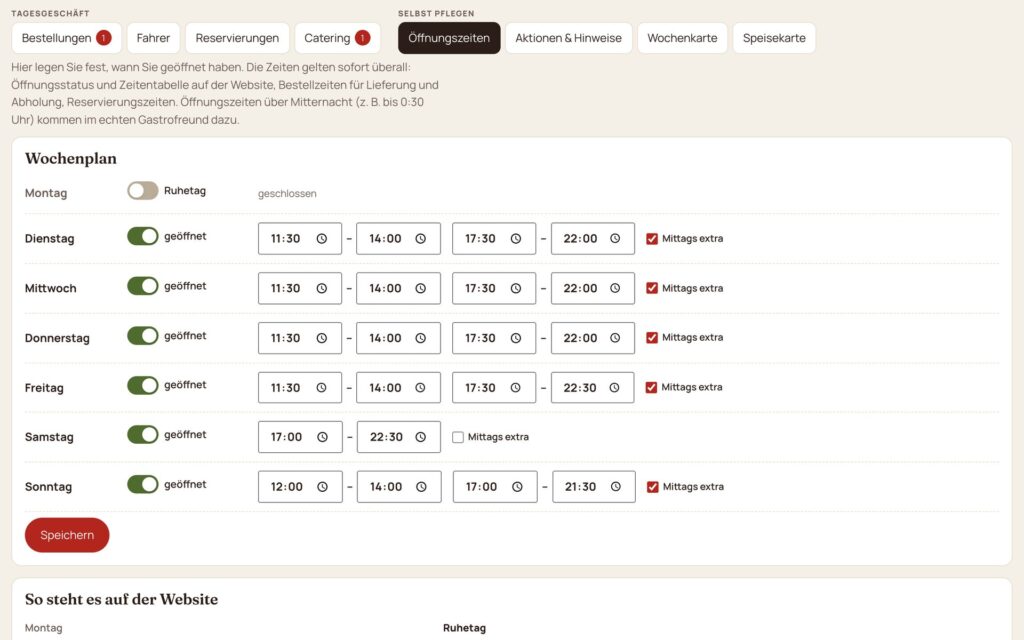Uncheck Mittags extra for Donnerstag
Viewport: 1024px width, 640px height.
(x=652, y=338)
